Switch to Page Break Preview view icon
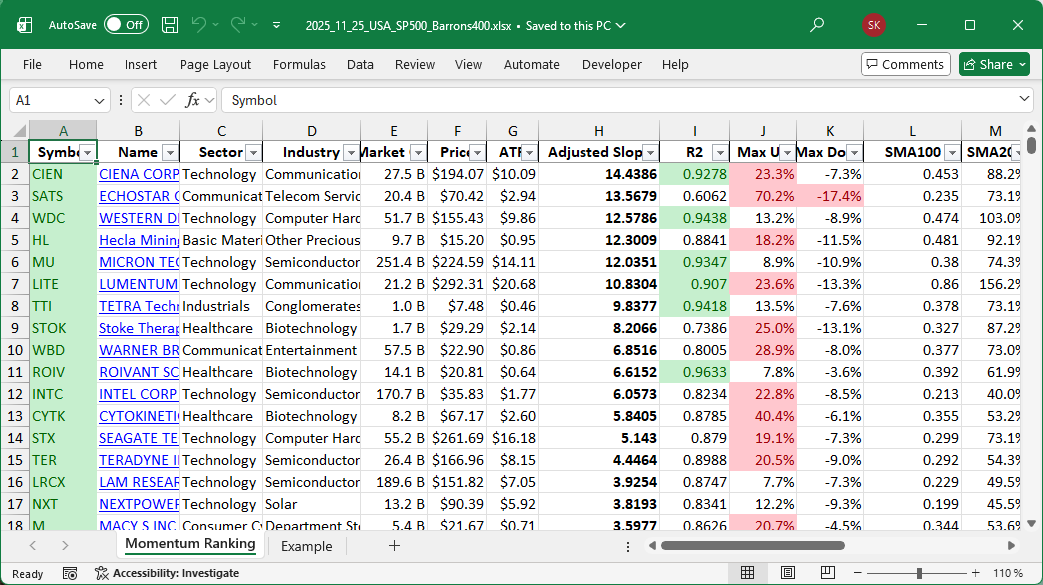The image size is (1043, 585). 829,573
